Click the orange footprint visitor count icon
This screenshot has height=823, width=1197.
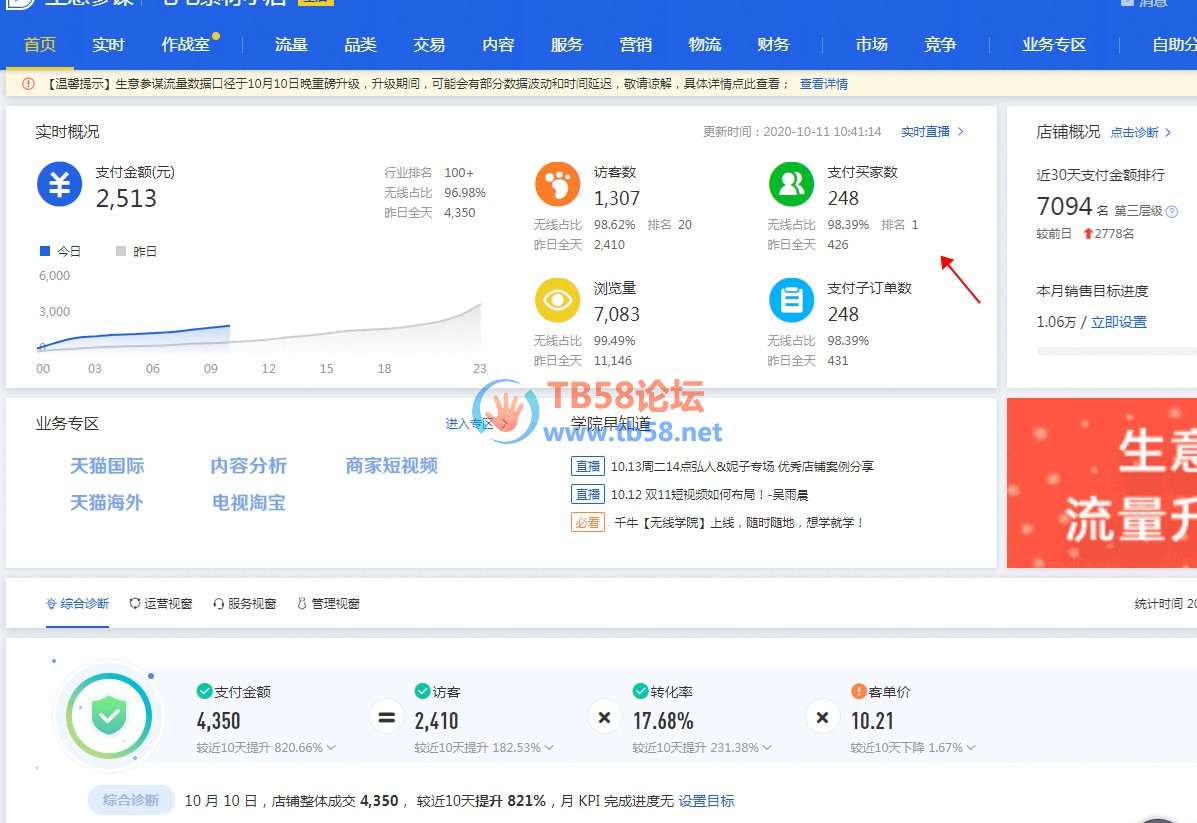coord(557,185)
